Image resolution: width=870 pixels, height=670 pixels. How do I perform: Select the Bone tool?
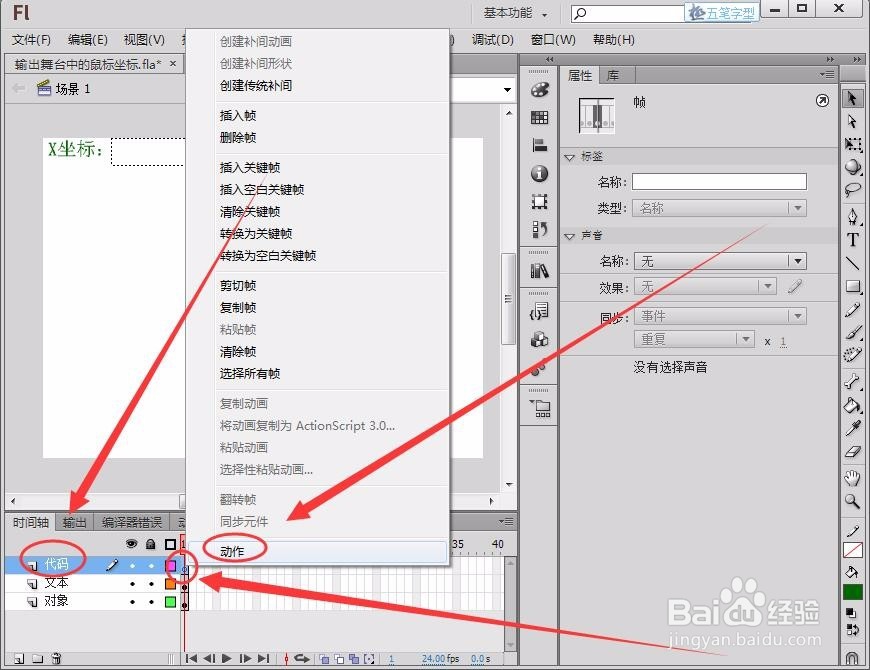852,382
